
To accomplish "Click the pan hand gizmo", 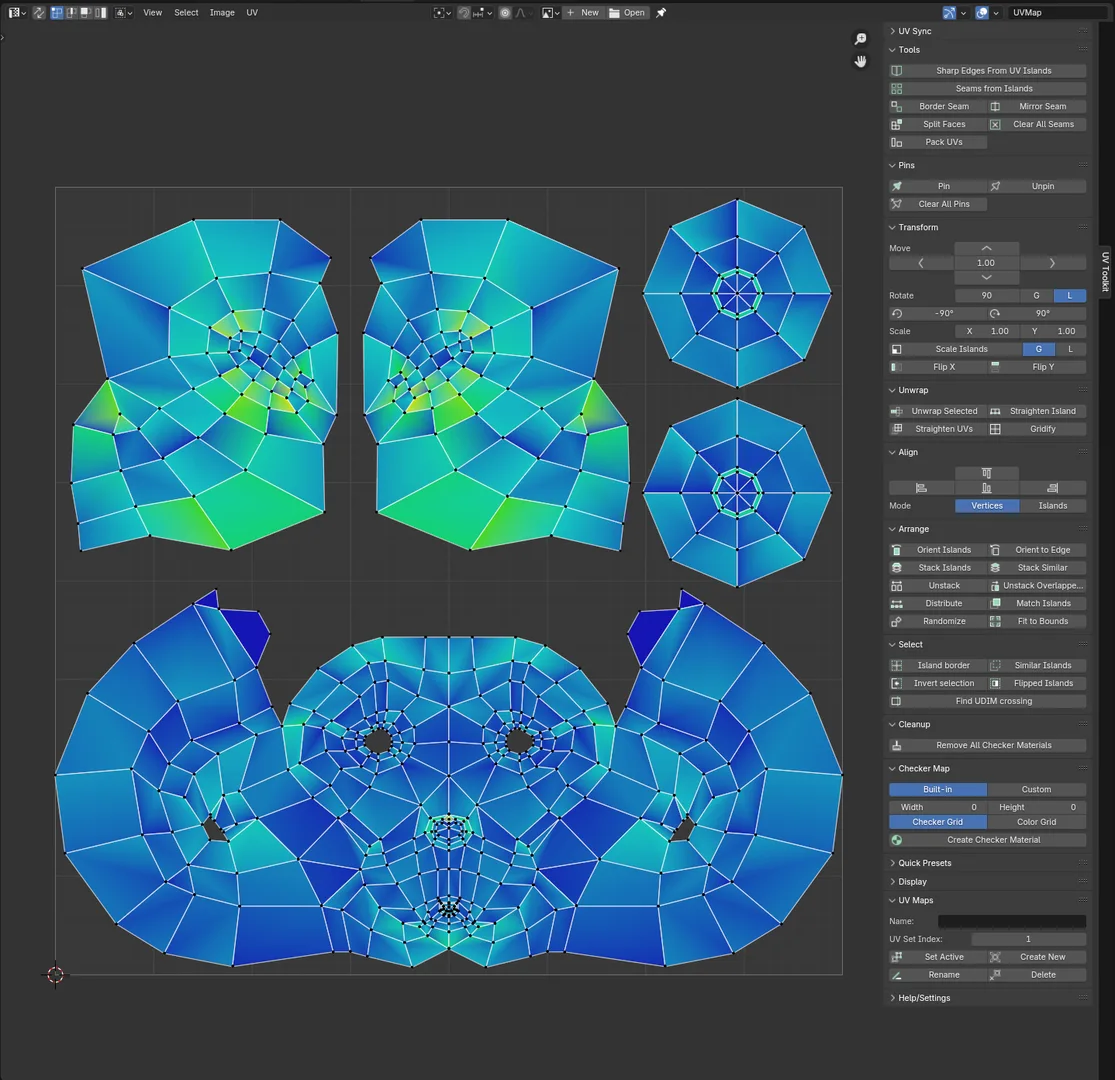I will pyautogui.click(x=860, y=62).
